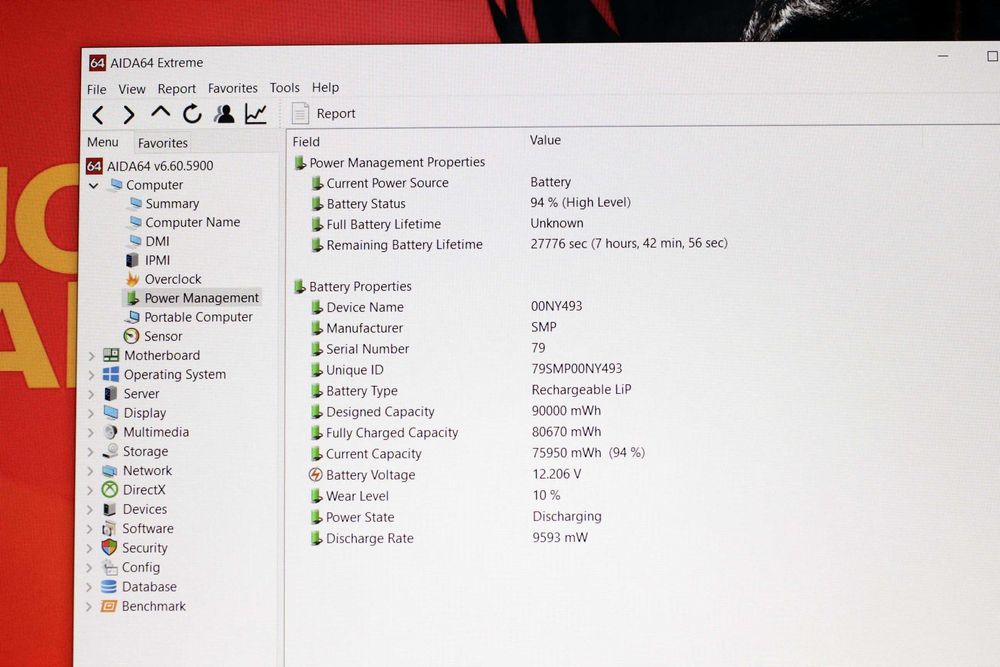The width and height of the screenshot is (1000, 667).
Task: Open the Favorites menu in the menu bar
Action: tap(233, 88)
